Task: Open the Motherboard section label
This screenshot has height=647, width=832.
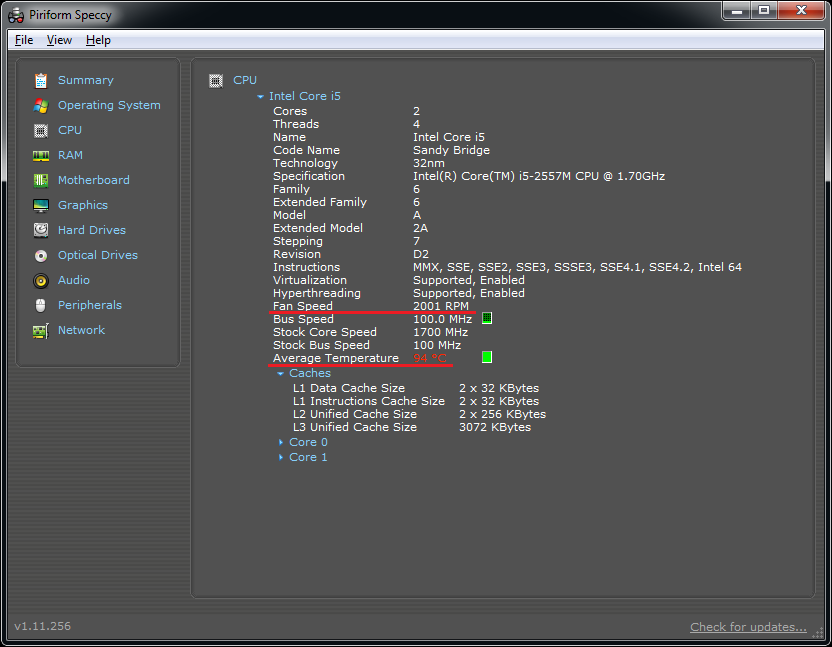Action: [x=93, y=180]
